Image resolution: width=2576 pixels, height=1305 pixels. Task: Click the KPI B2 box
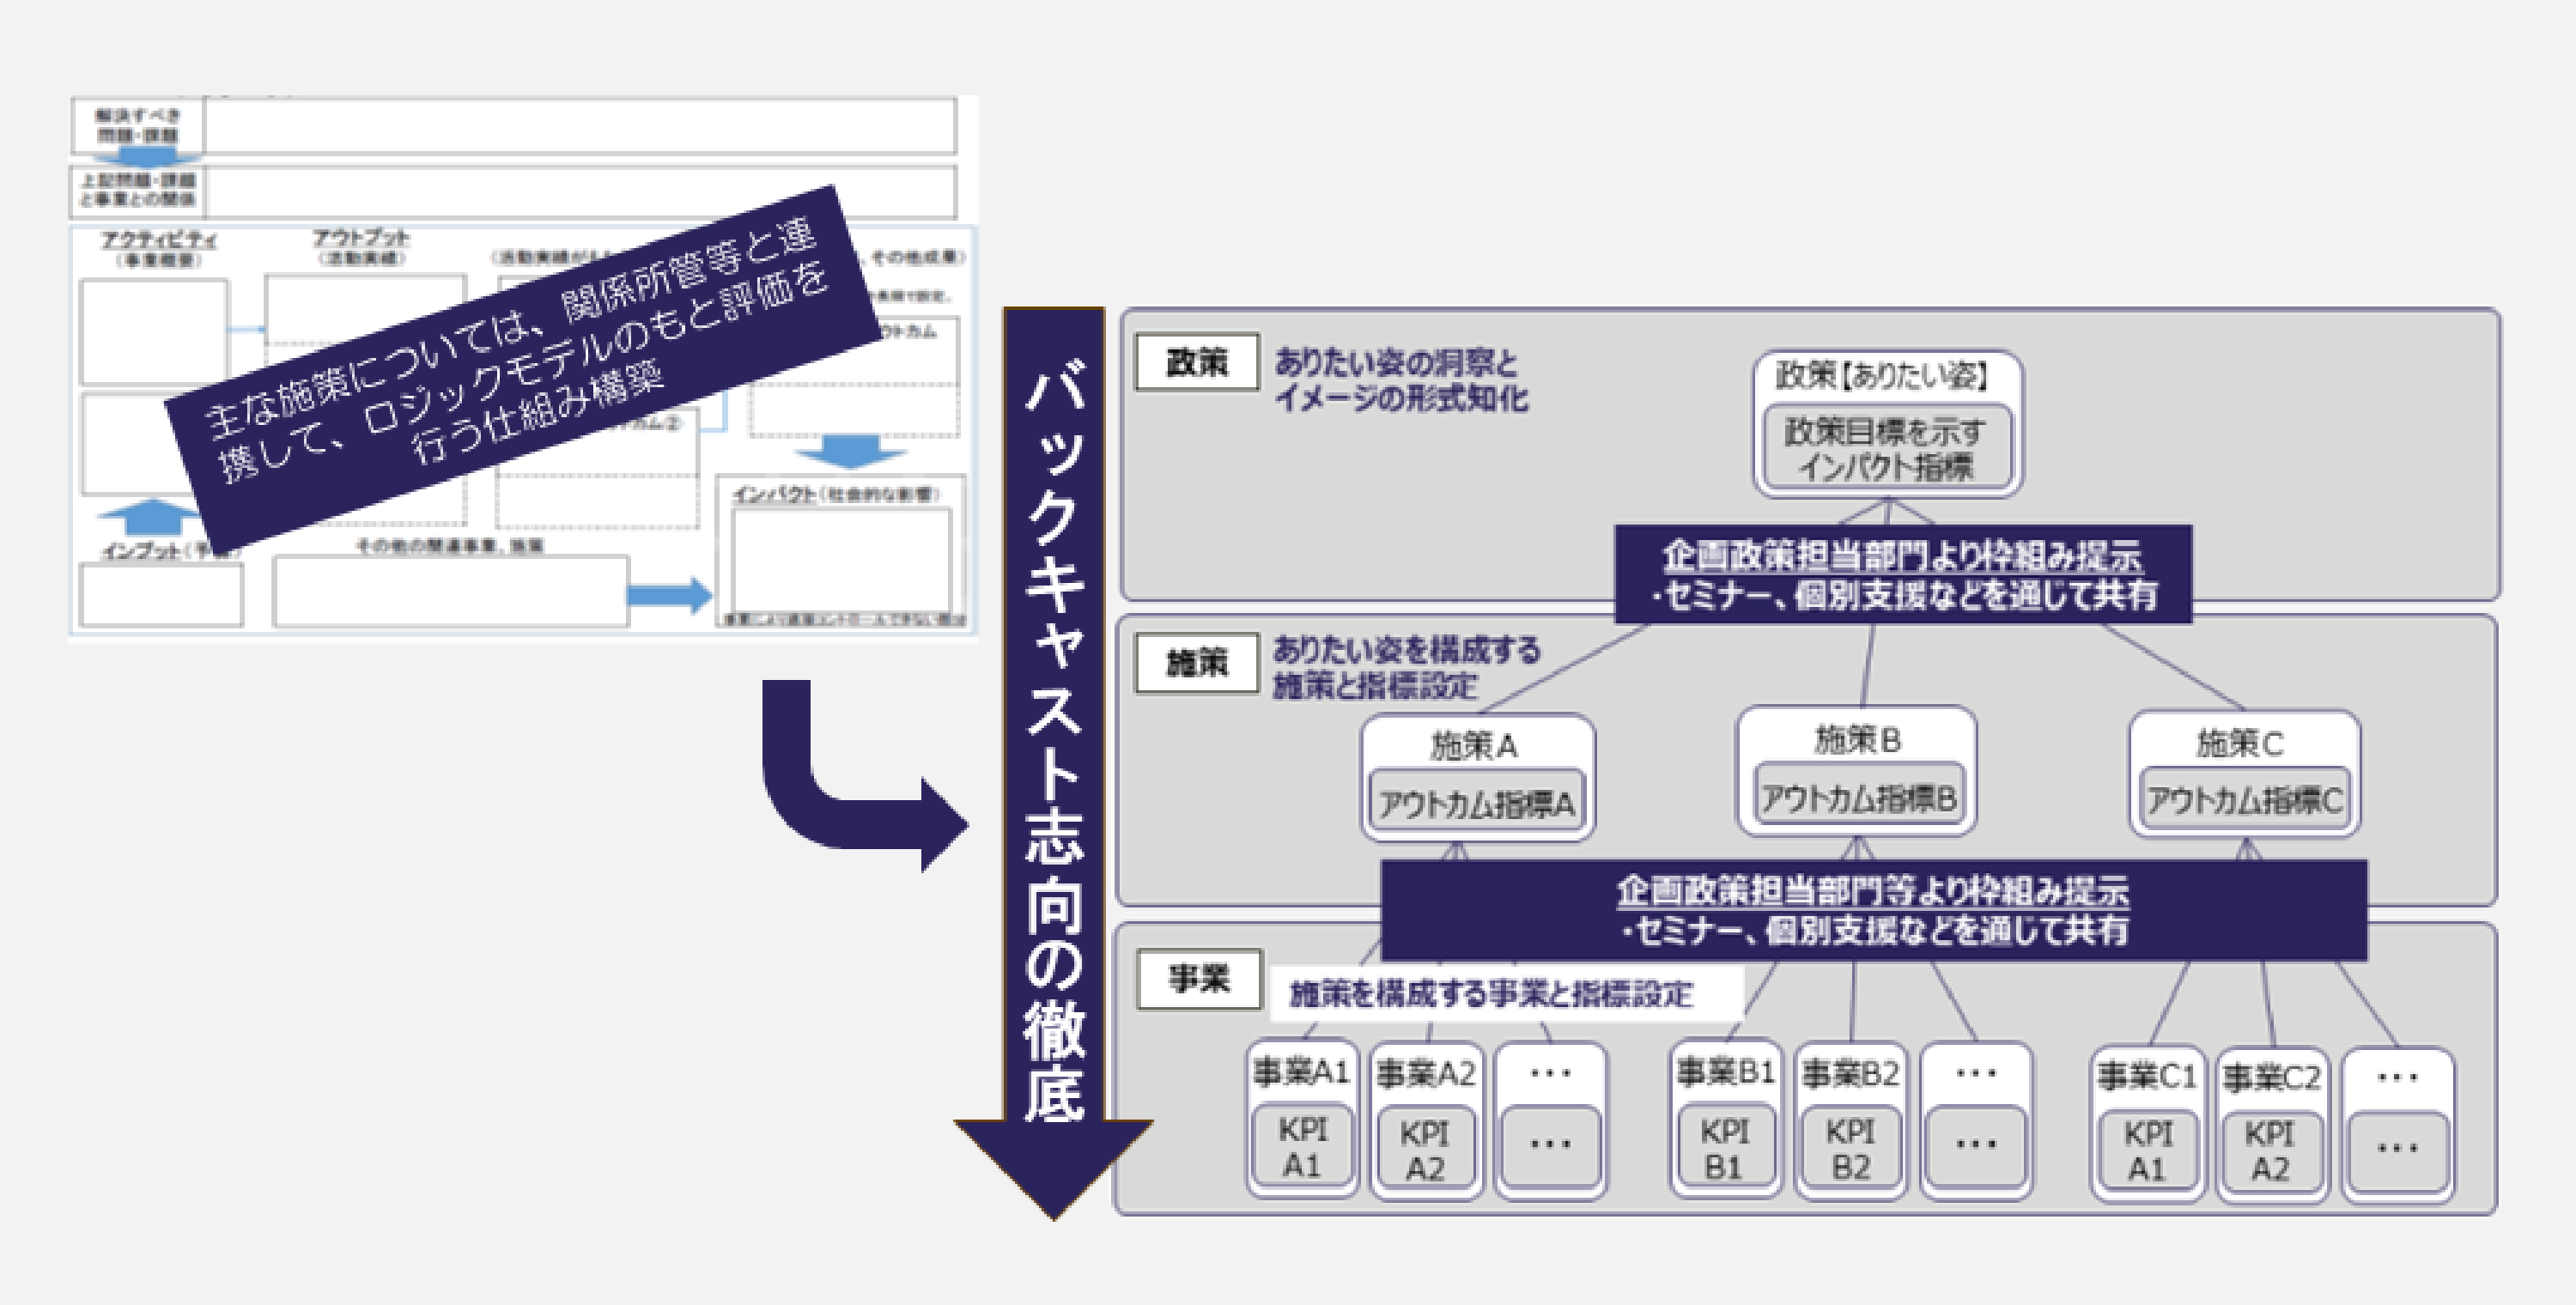(1850, 1149)
